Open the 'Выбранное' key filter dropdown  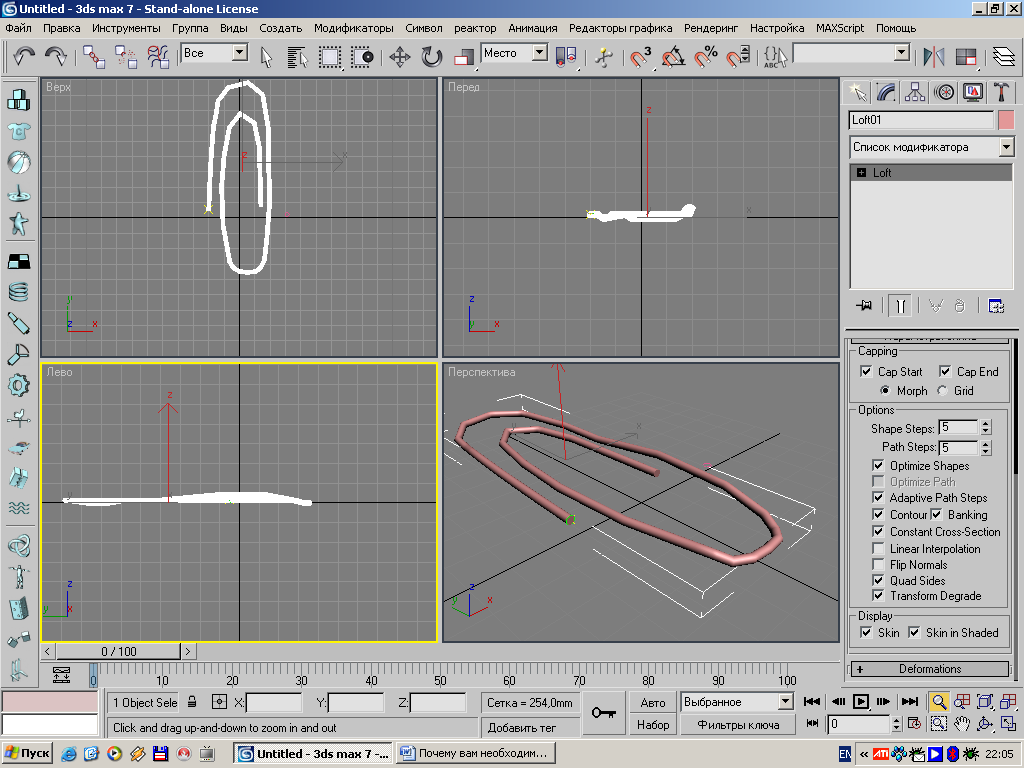[x=786, y=702]
